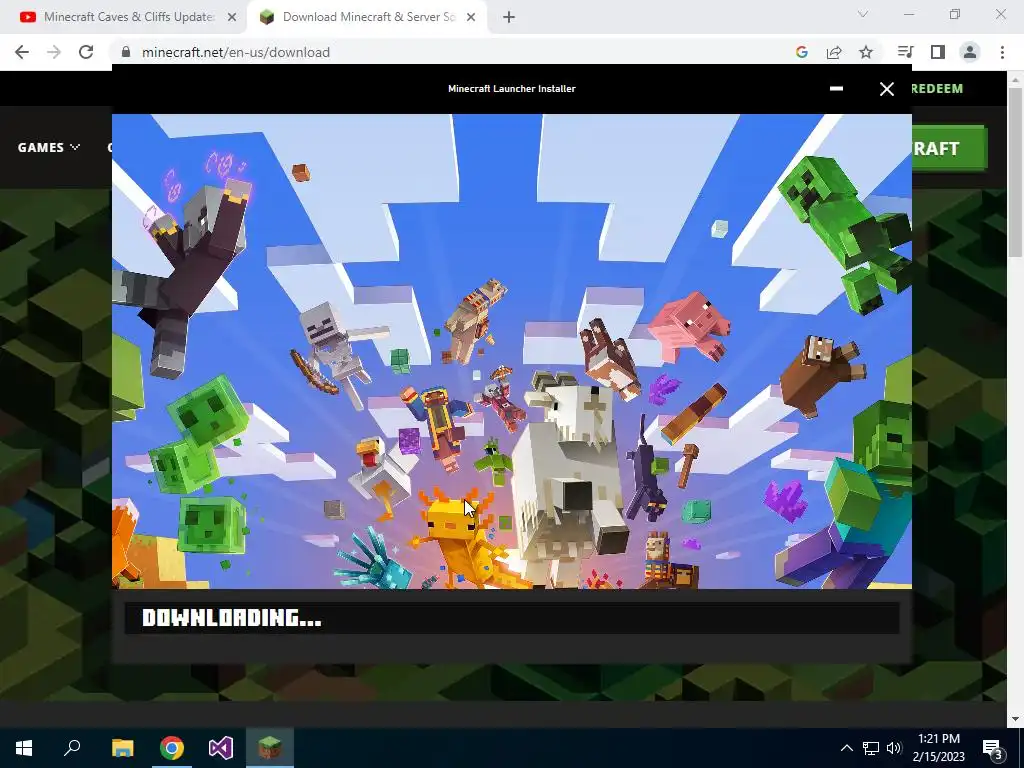The image size is (1024, 768).
Task: Click REDEEM link on minecraft.net
Action: [936, 88]
